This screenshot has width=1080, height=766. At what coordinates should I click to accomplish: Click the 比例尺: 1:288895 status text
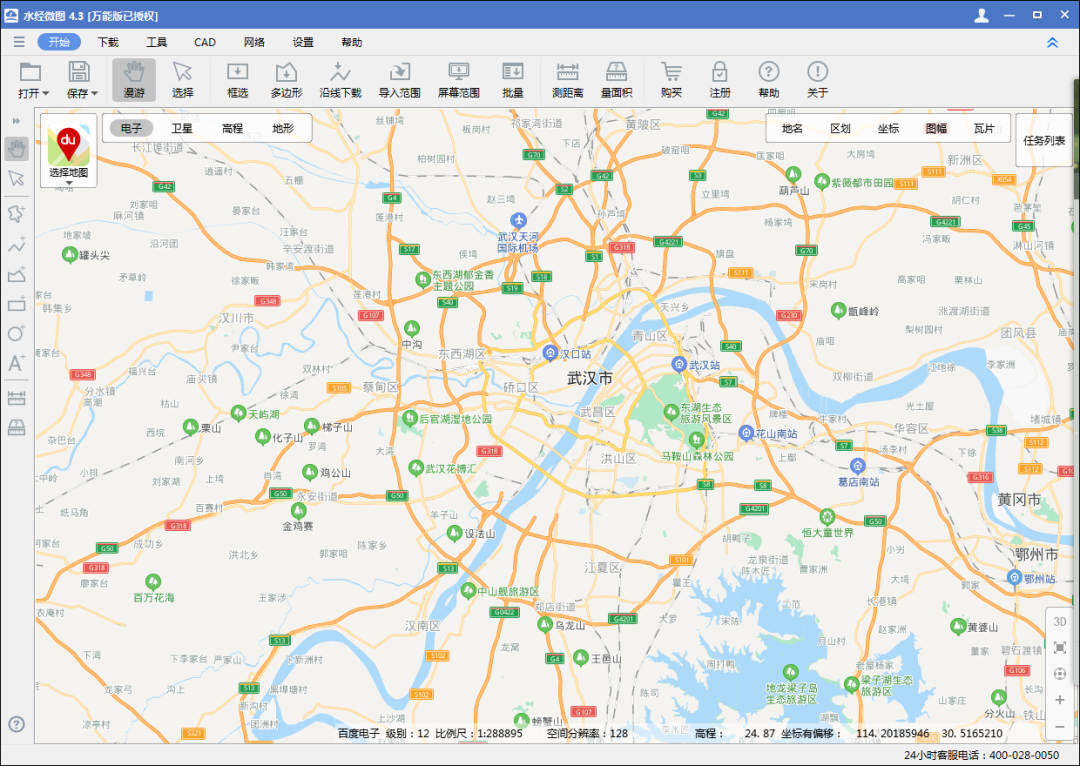pyautogui.click(x=479, y=734)
